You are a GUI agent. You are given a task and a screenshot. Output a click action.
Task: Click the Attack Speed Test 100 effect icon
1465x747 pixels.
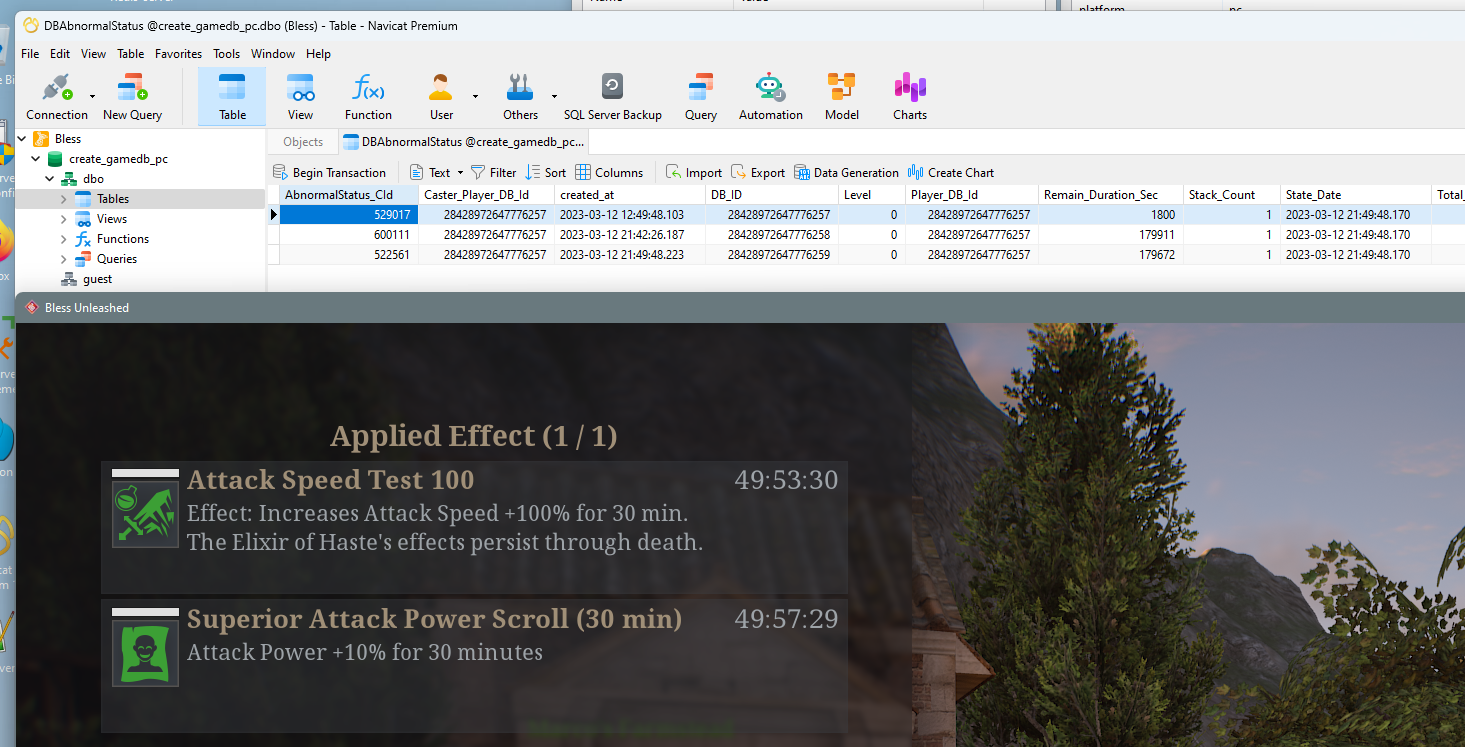point(145,513)
